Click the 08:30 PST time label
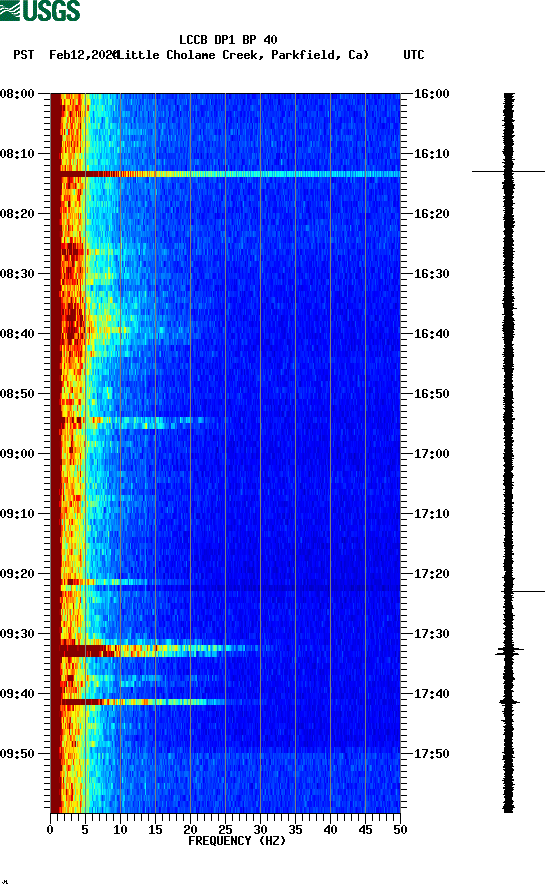 [18, 273]
